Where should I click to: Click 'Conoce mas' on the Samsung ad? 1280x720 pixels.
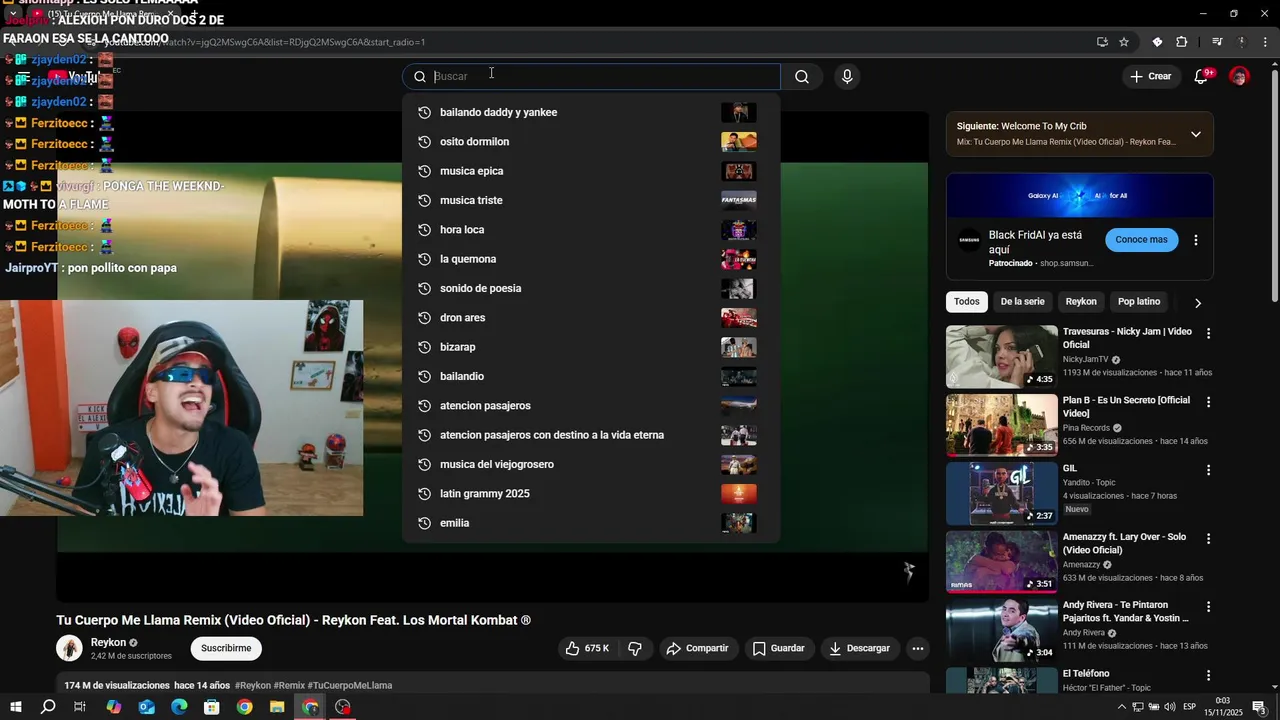[x=1141, y=240]
